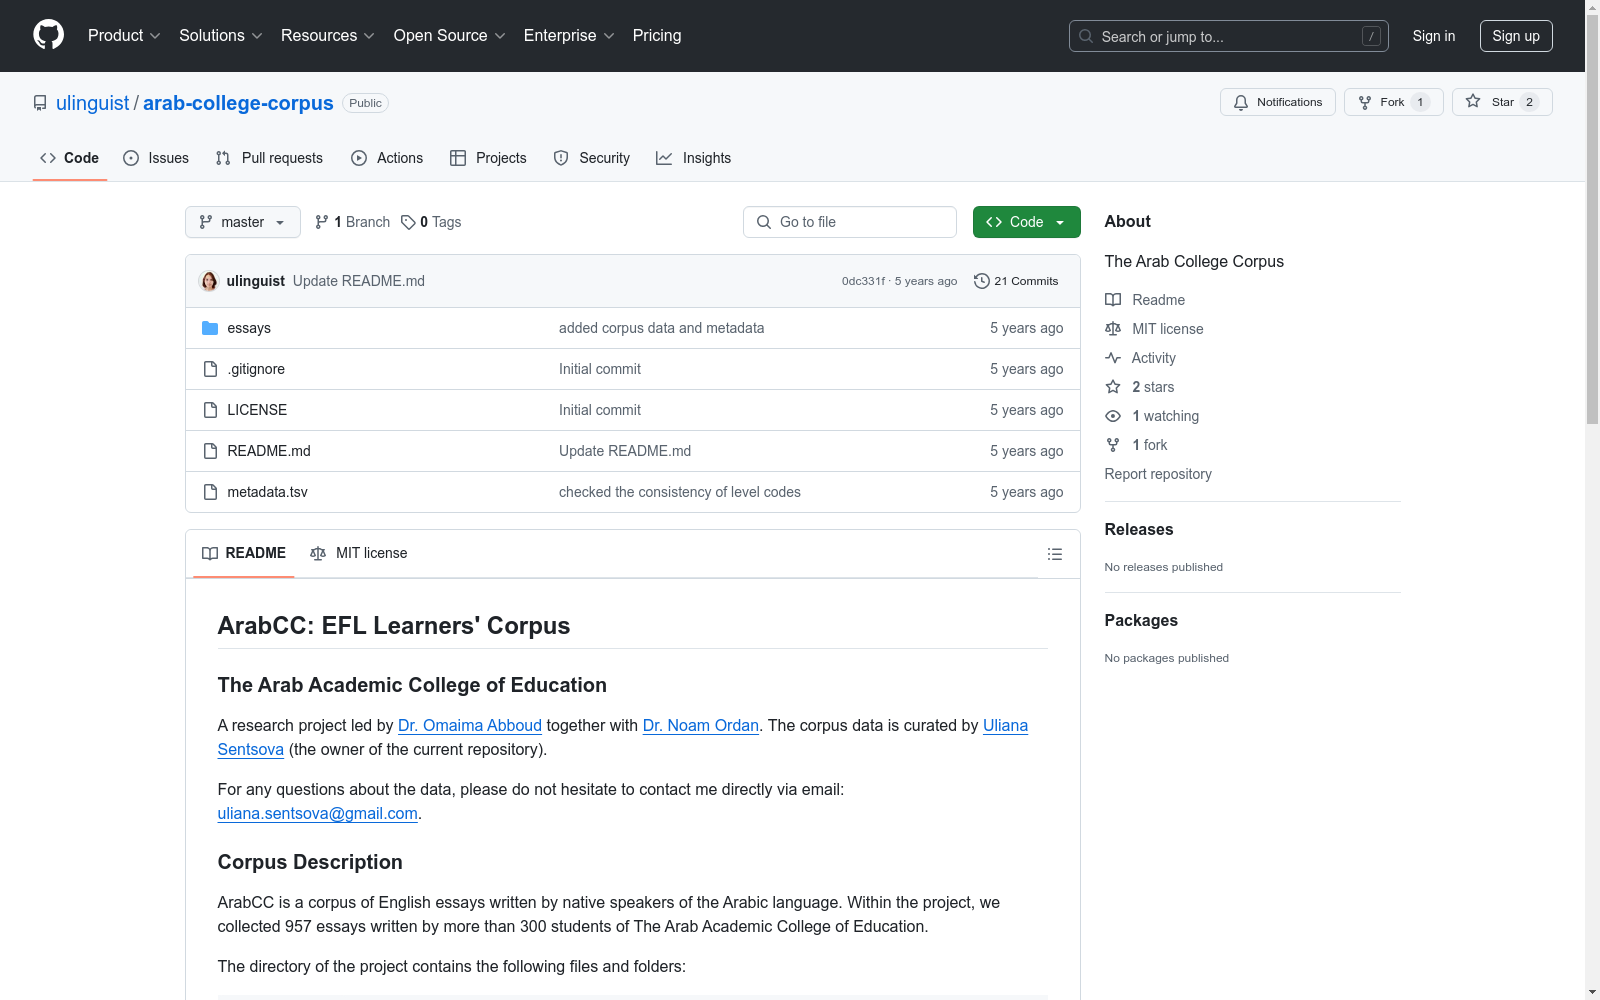Click the GitHub logo icon
This screenshot has height=1000, width=1600.
point(48,35)
